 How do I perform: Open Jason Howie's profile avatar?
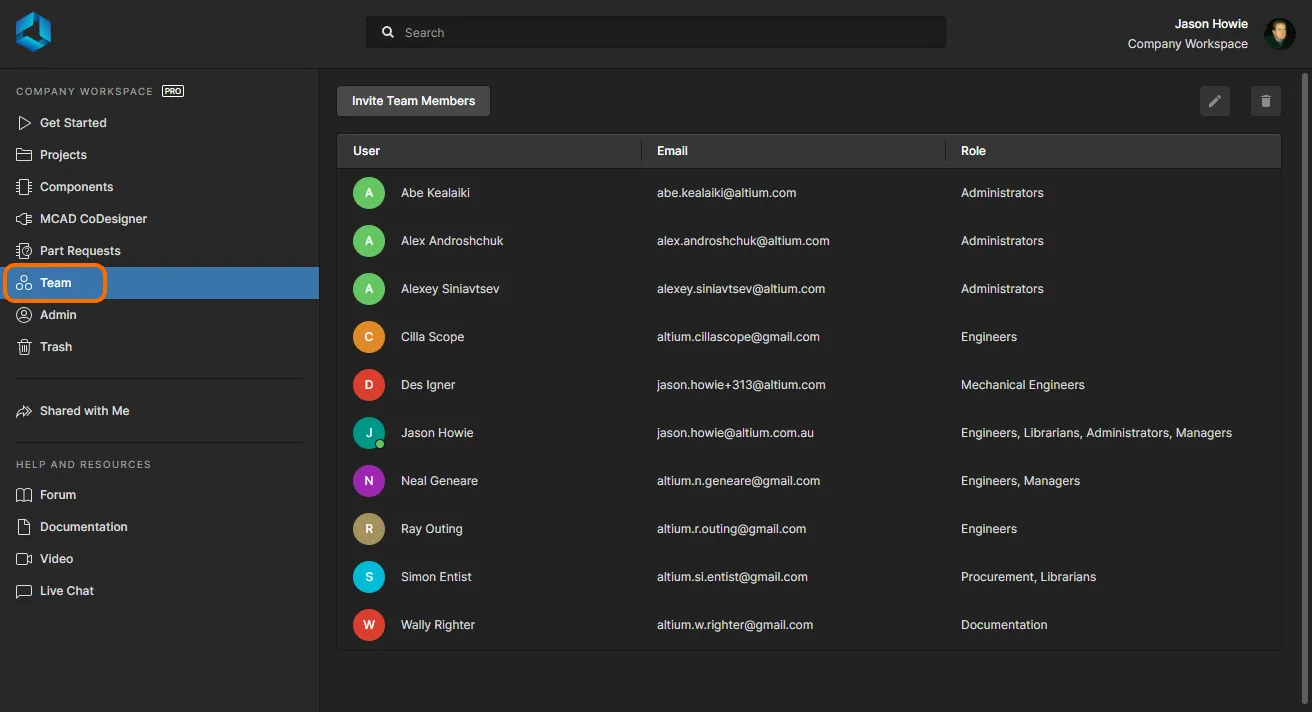[1279, 34]
